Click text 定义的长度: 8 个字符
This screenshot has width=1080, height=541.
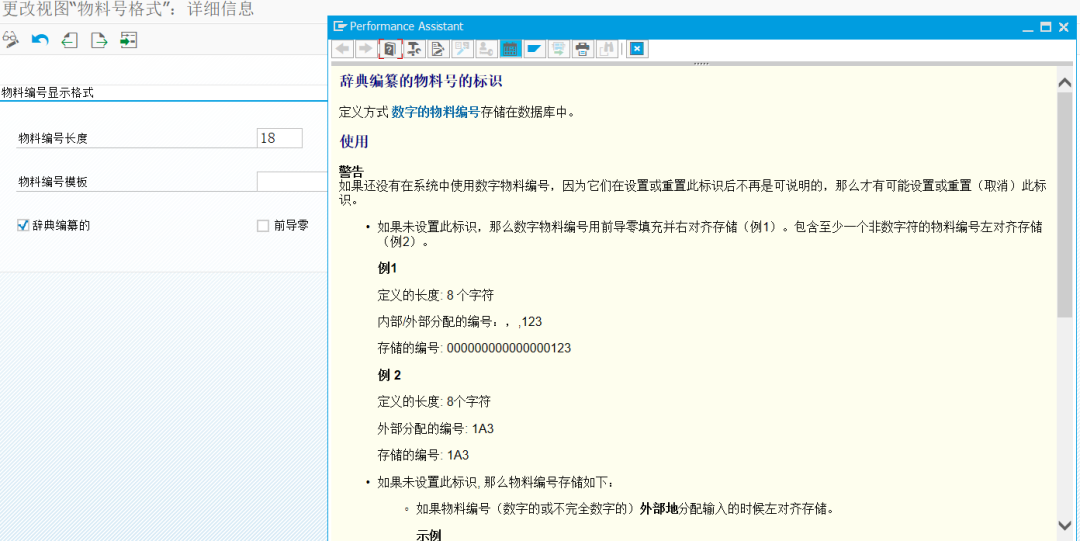point(435,295)
